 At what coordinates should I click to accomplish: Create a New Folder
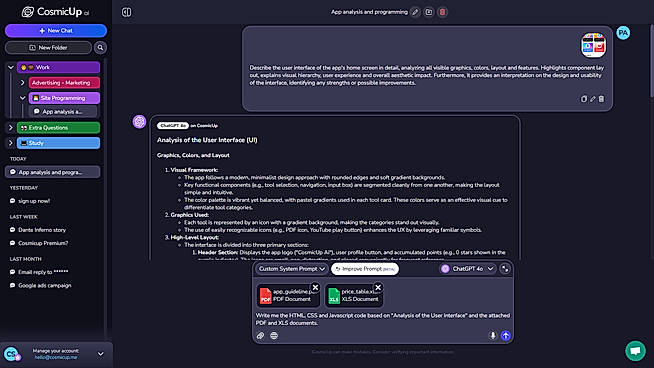tap(48, 48)
